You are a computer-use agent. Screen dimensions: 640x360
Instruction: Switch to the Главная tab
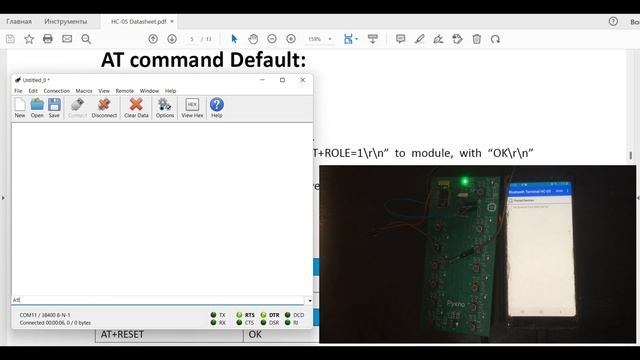tap(19, 21)
